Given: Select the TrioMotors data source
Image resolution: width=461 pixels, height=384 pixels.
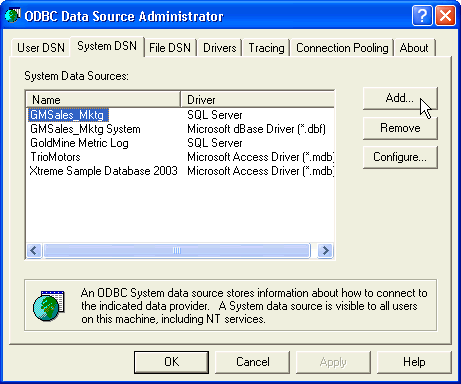Looking at the screenshot, I should (x=55, y=157).
